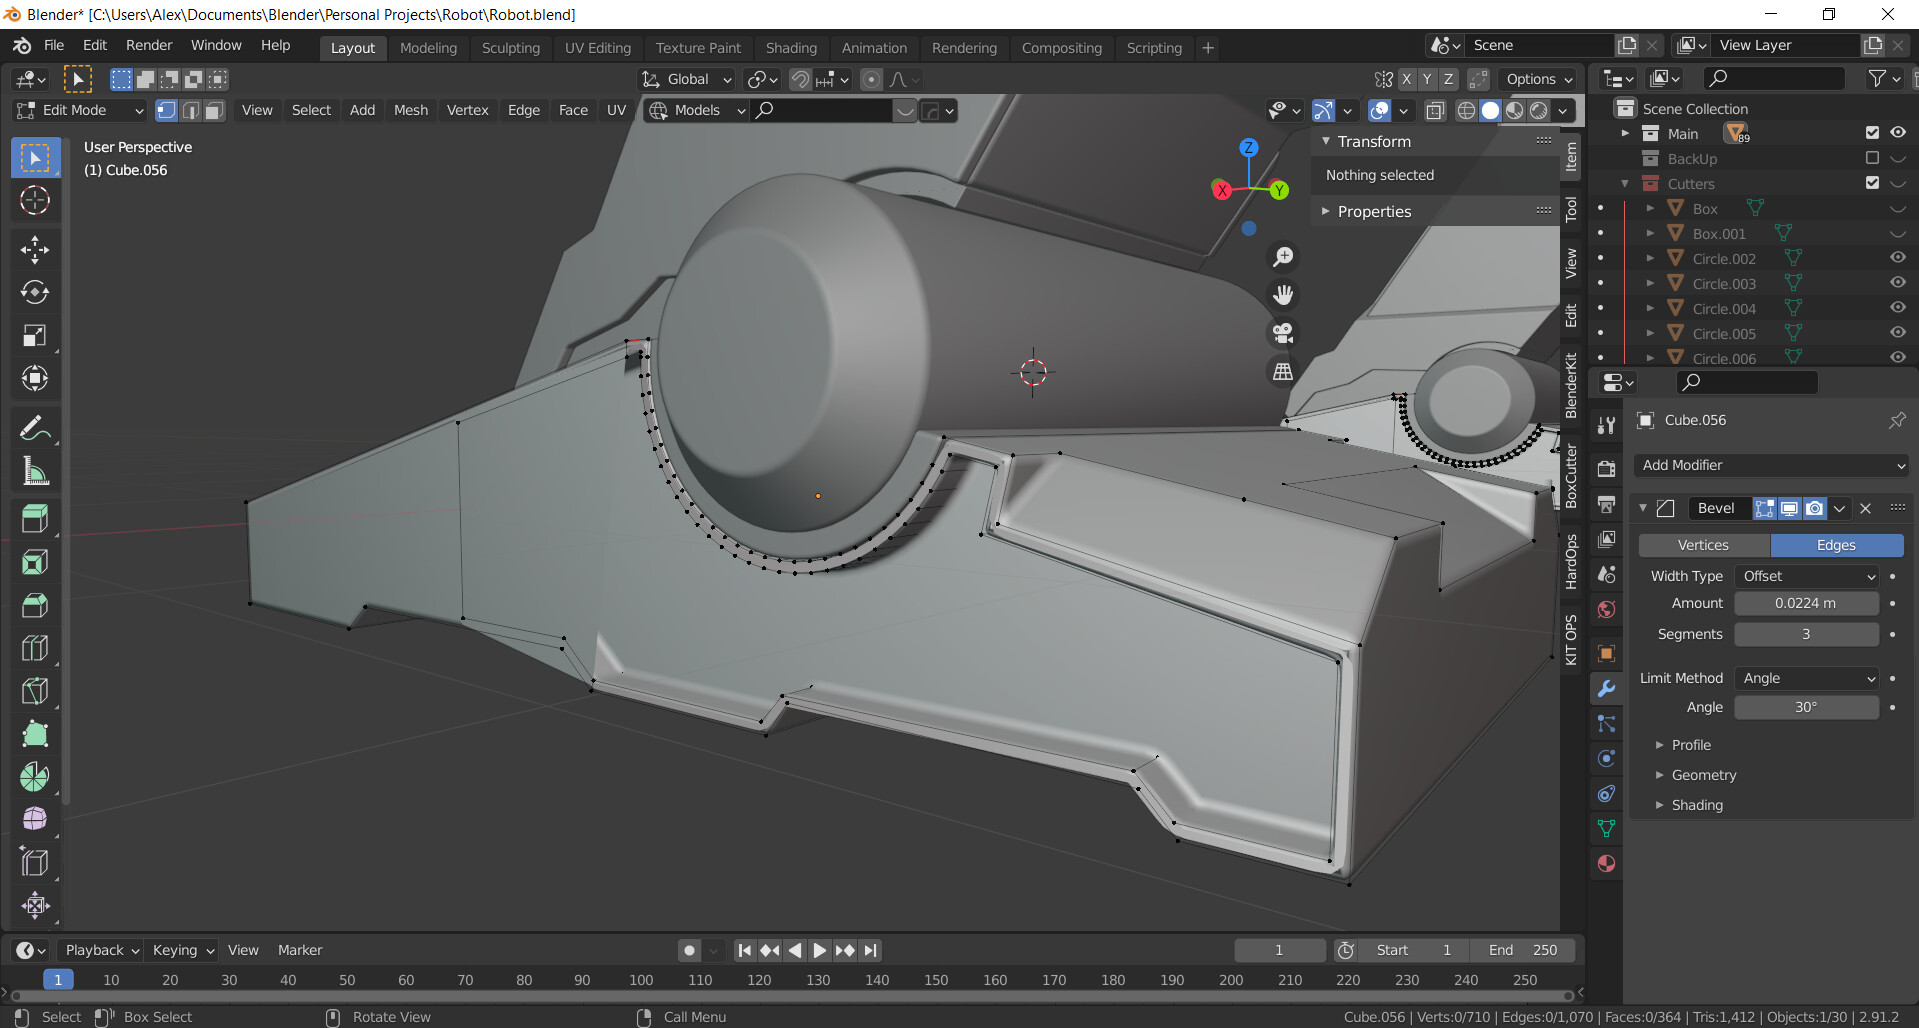Click the bevel Segments value field
The height and width of the screenshot is (1028, 1919).
tap(1806, 634)
